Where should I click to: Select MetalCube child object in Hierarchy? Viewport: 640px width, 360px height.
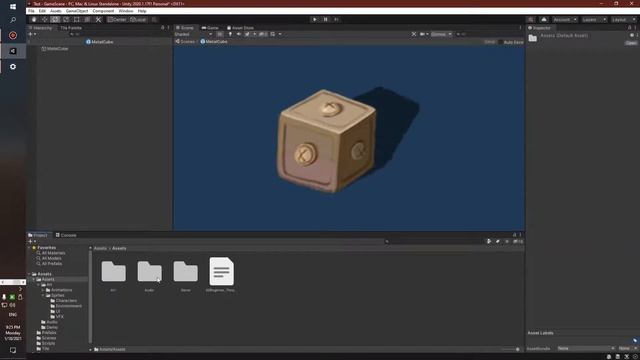[55, 49]
